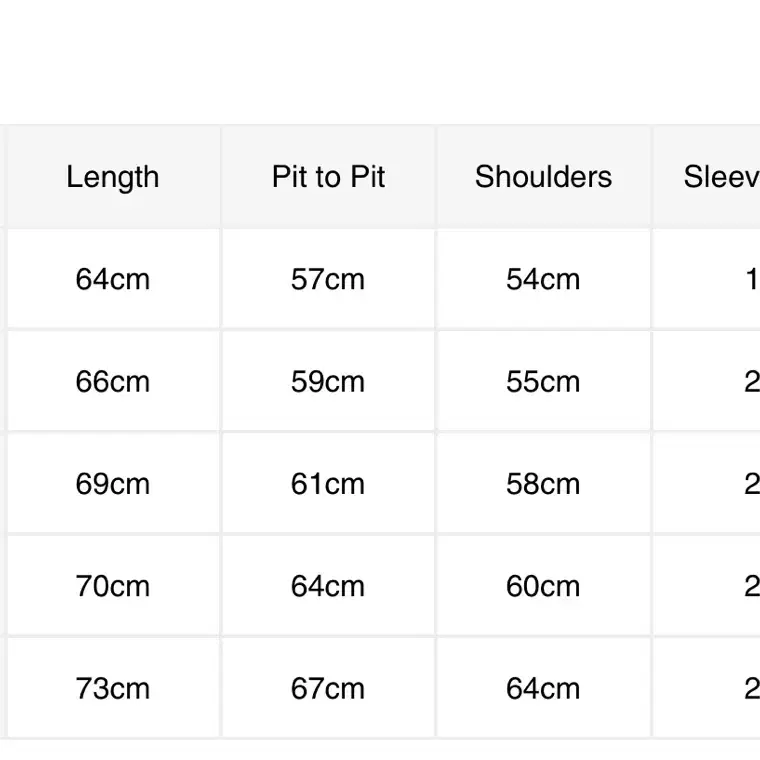Select the 70cm Length cell
The width and height of the screenshot is (760, 760).
point(113,586)
